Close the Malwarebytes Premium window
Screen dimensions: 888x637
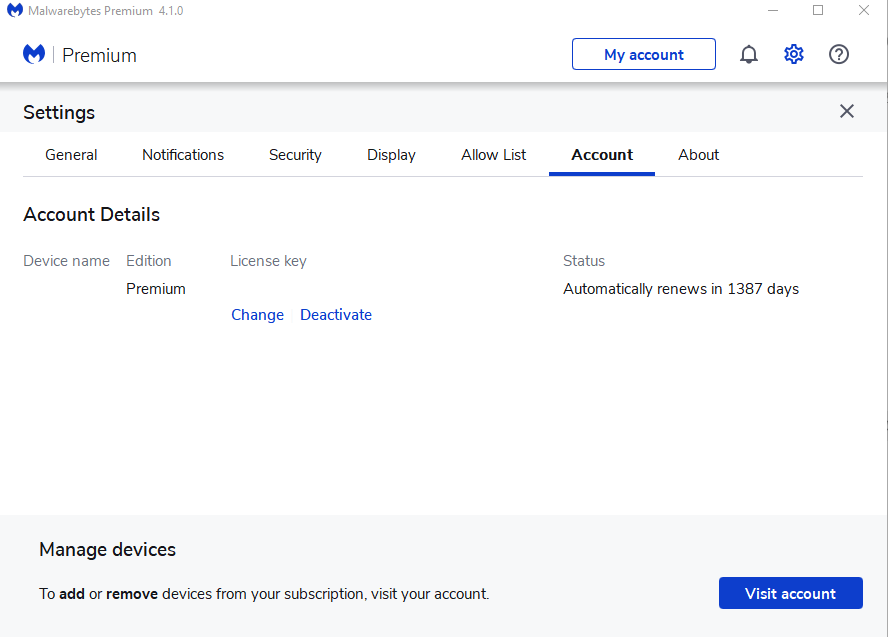(x=864, y=11)
